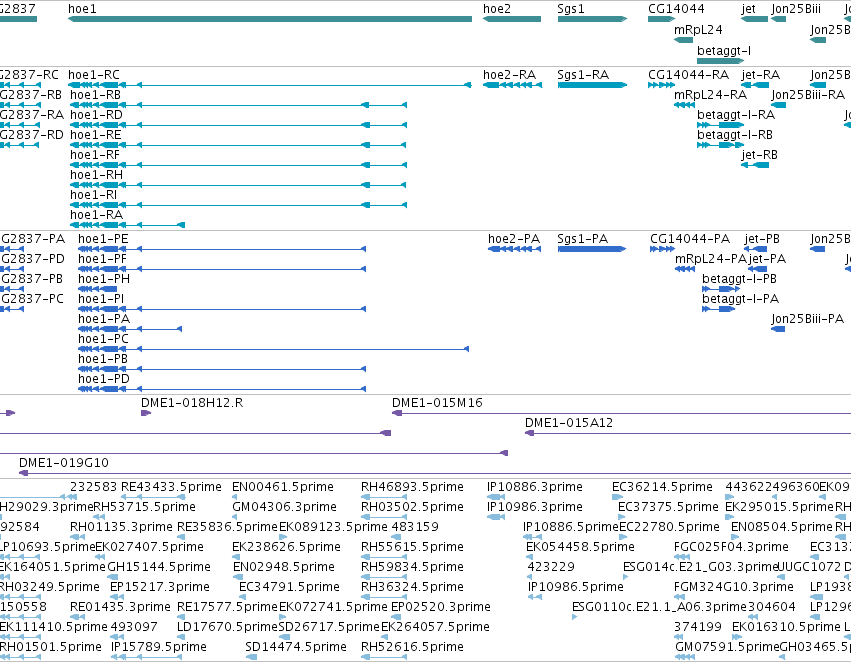The image size is (851, 662).
Task: Click the Sgs1 gene glyph
Action: click(592, 19)
